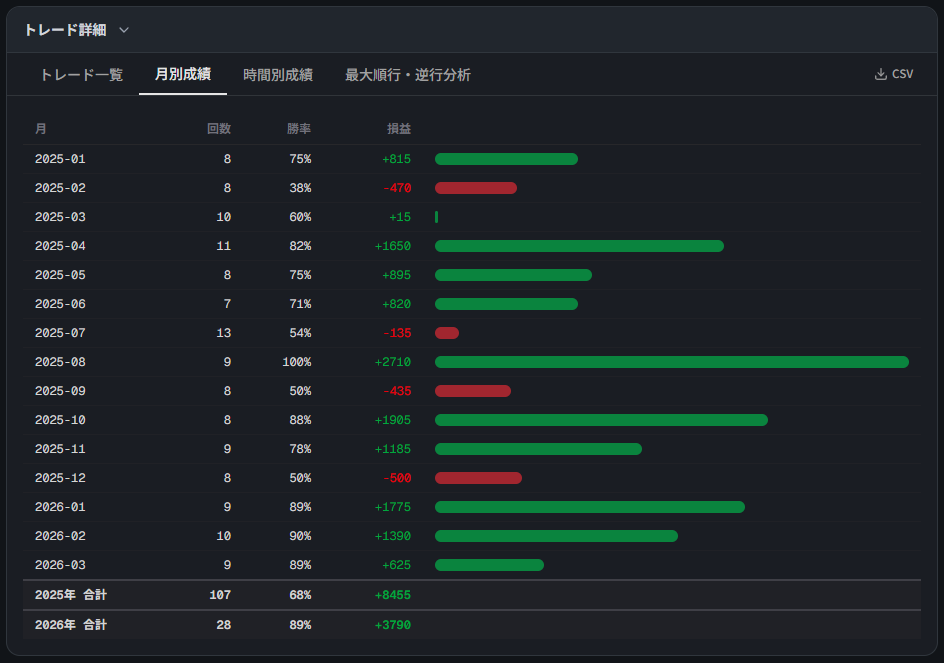
Task: Click the green bar for 2025-04
Action: [x=579, y=246]
